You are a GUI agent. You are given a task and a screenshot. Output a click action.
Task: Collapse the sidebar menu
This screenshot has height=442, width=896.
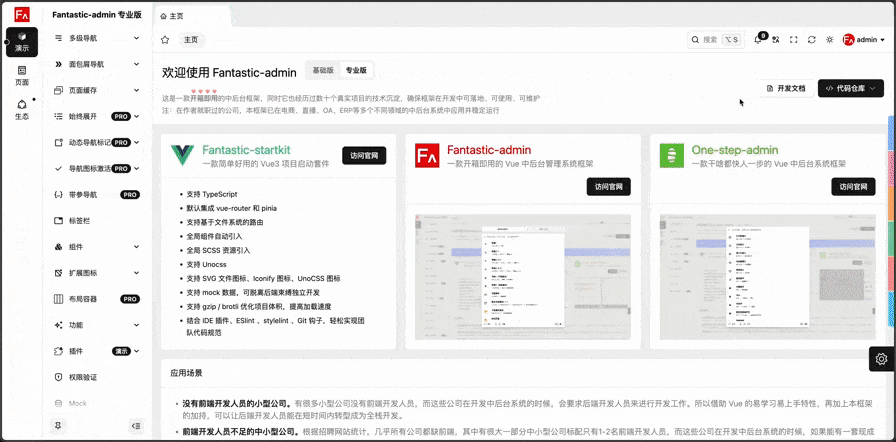point(136,426)
